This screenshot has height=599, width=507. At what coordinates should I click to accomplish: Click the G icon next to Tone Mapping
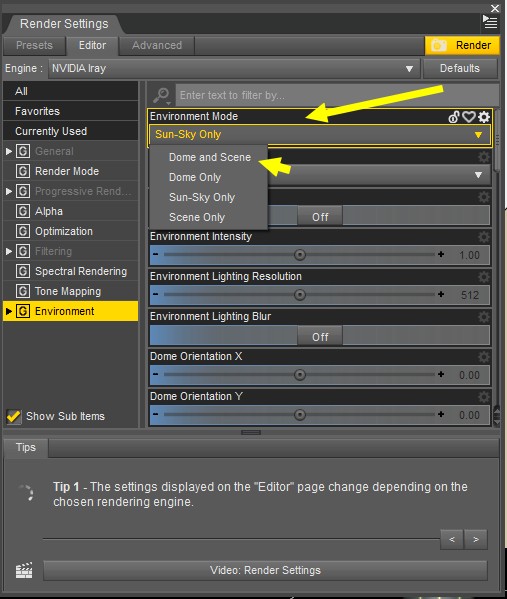(23, 291)
